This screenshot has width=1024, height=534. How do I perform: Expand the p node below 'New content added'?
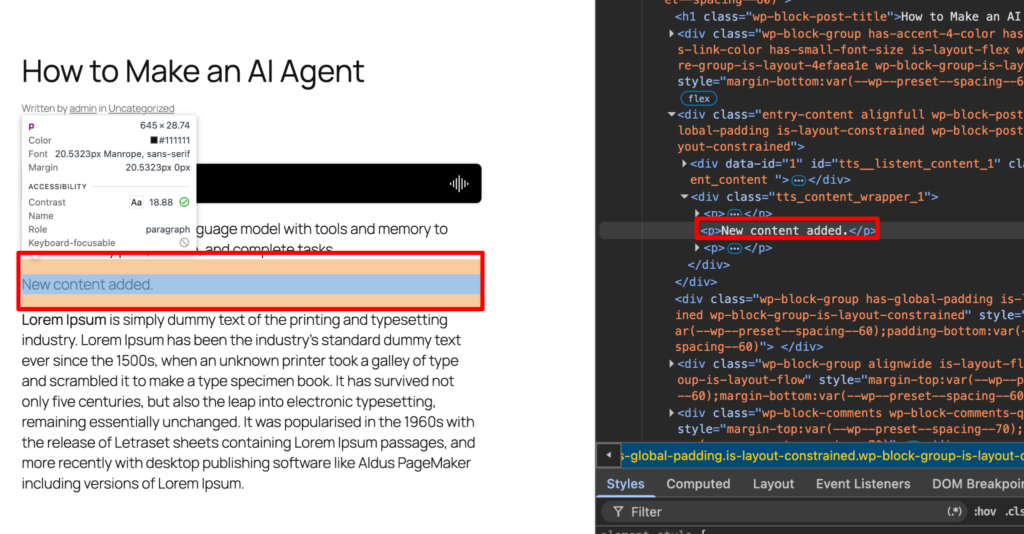[x=697, y=248]
